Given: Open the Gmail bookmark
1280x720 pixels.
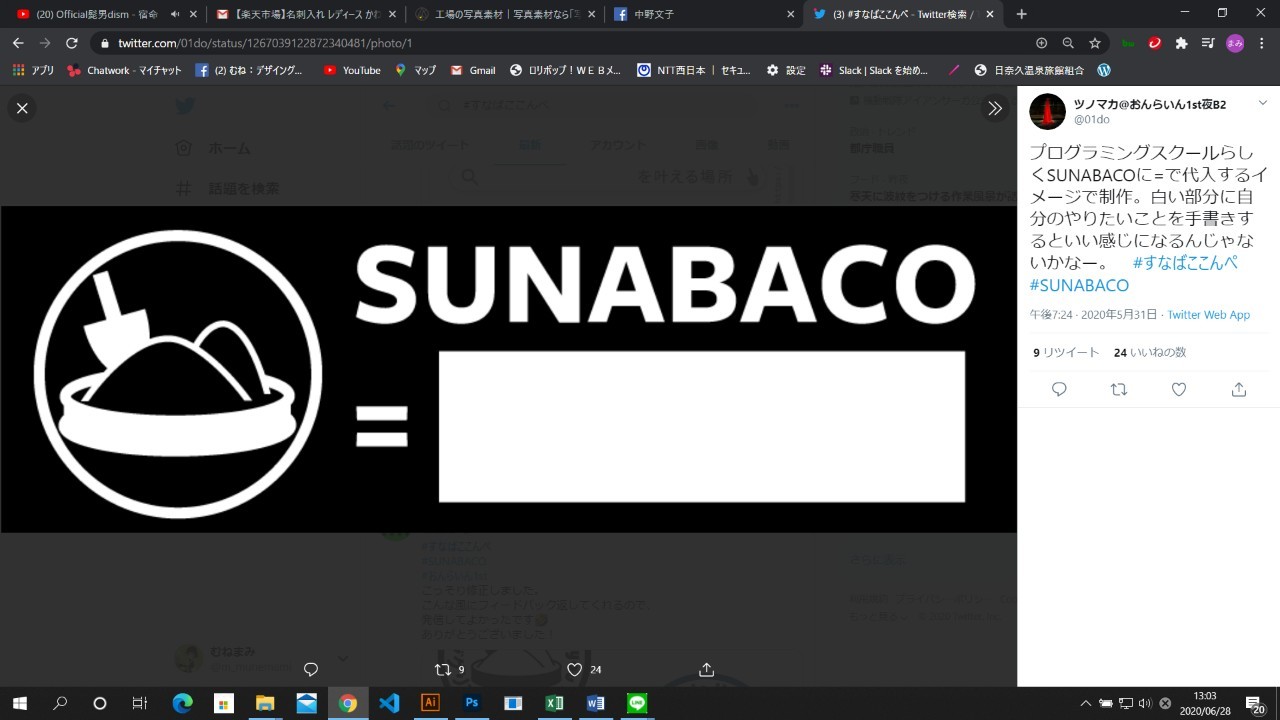Looking at the screenshot, I should 472,70.
